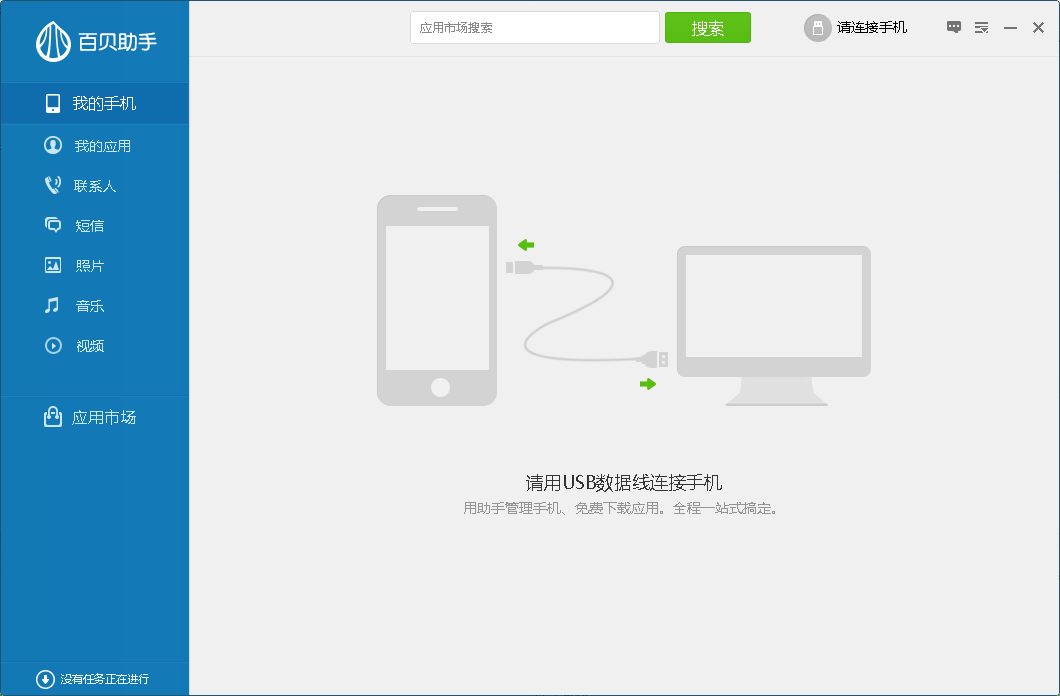This screenshot has width=1060, height=696.
Task: Click the phone connection status avatar icon
Action: (x=817, y=28)
